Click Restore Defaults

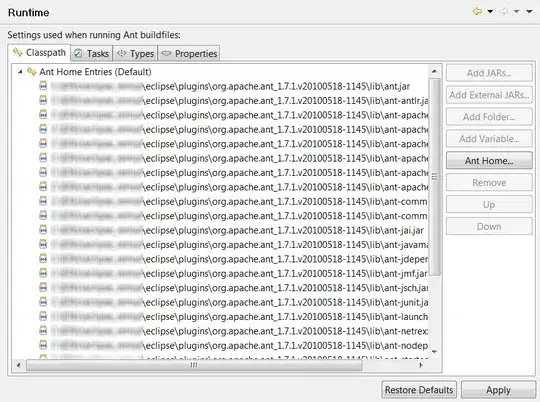tap(419, 390)
